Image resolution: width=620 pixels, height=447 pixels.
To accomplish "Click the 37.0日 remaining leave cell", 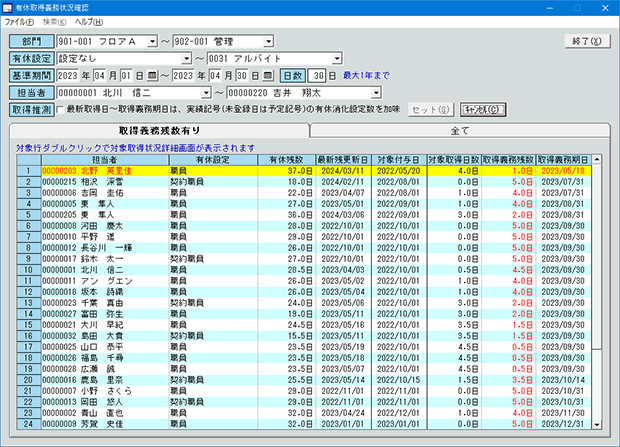I will [286, 171].
